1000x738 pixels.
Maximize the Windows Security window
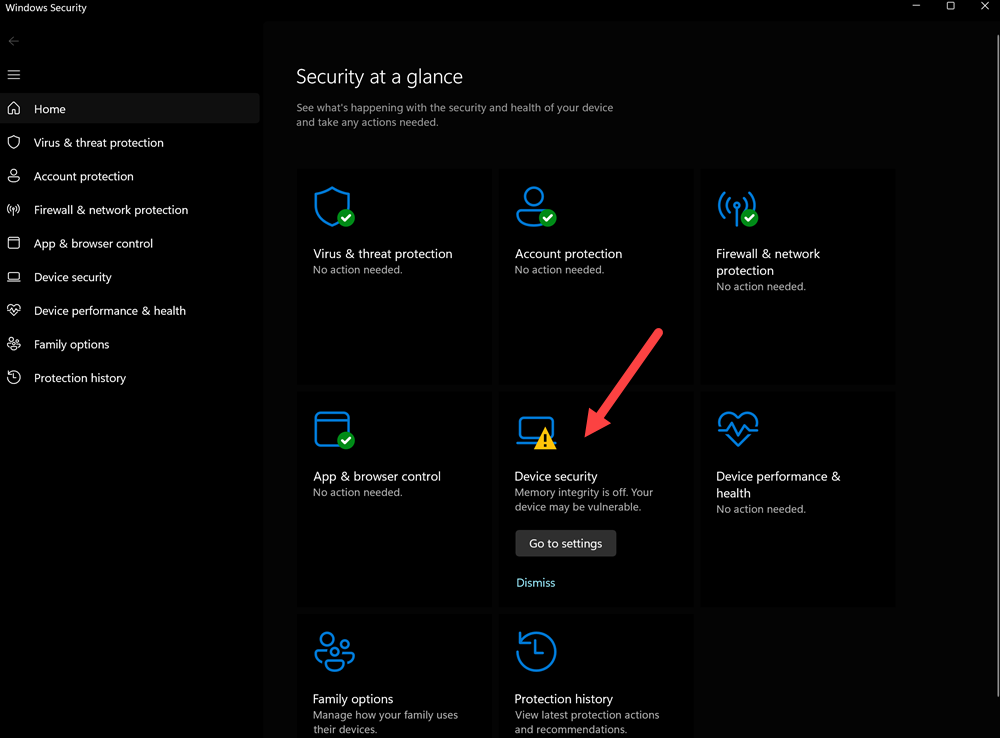950,7
